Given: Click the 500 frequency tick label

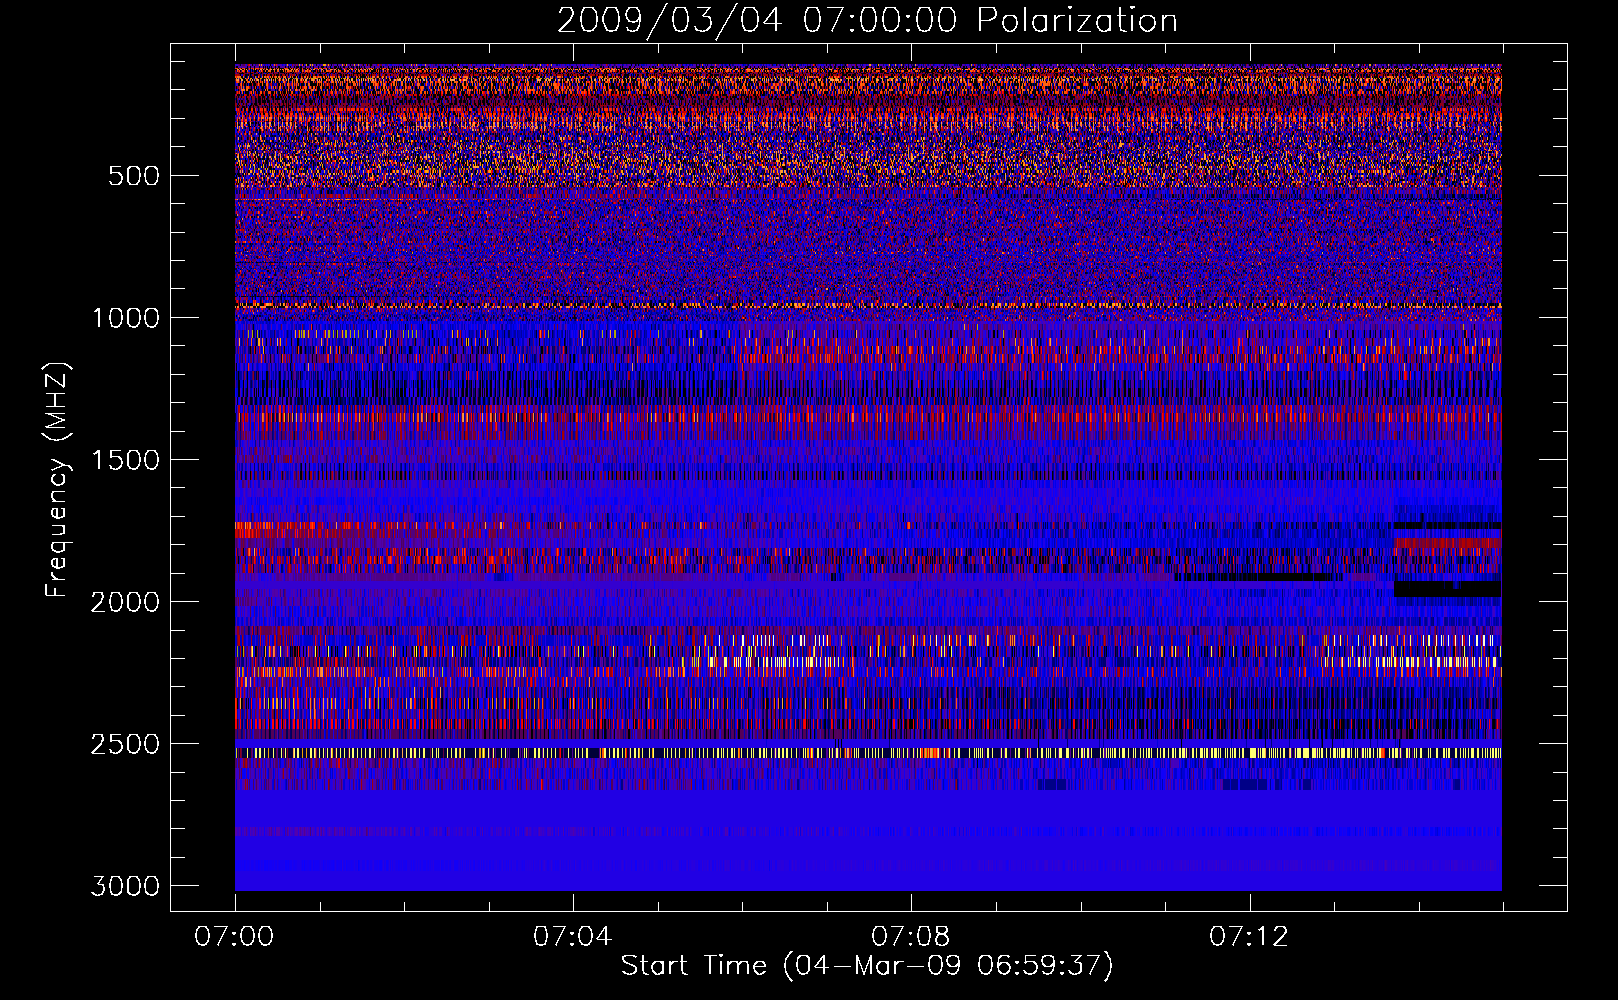Looking at the screenshot, I should pyautogui.click(x=134, y=176).
